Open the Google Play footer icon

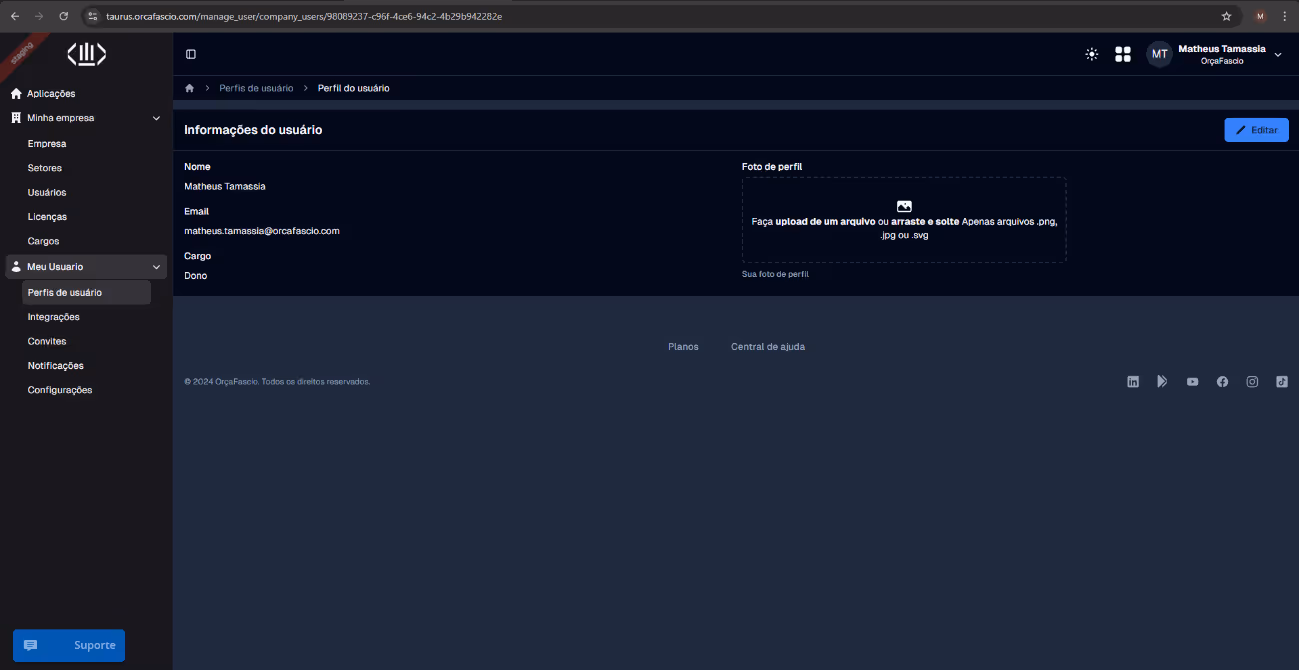tap(1162, 381)
